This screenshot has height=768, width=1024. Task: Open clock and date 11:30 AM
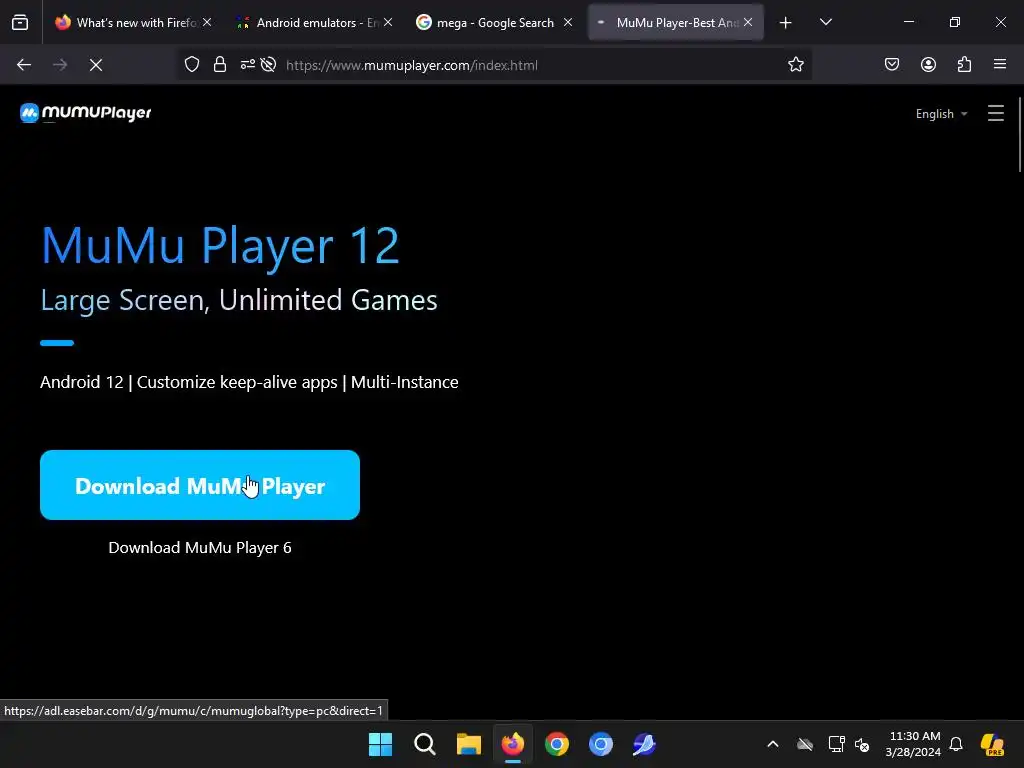(x=913, y=744)
